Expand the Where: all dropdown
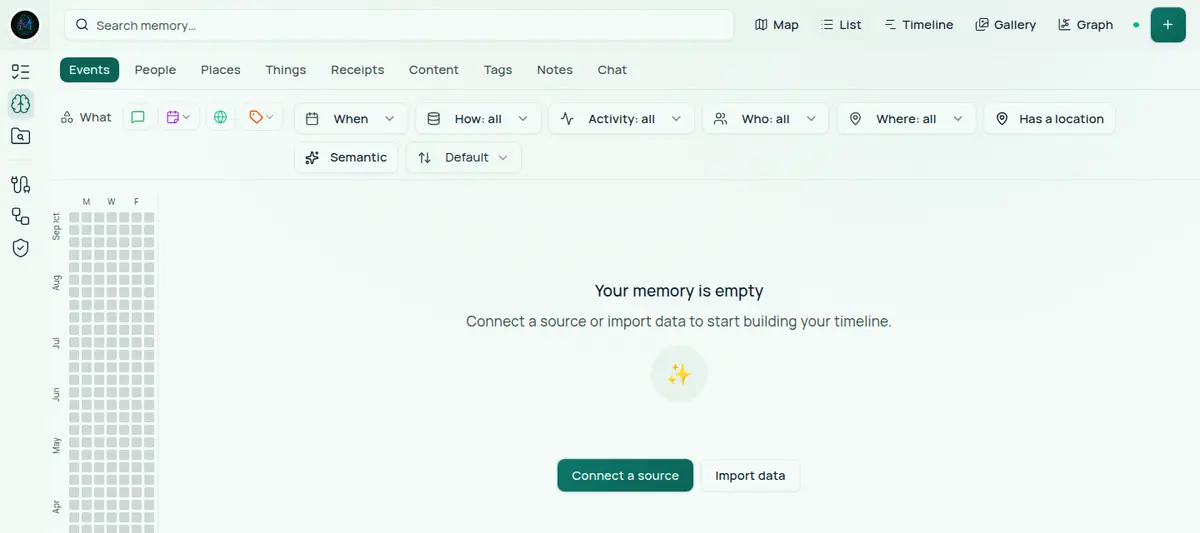Viewport: 1200px width, 533px height. click(x=906, y=118)
